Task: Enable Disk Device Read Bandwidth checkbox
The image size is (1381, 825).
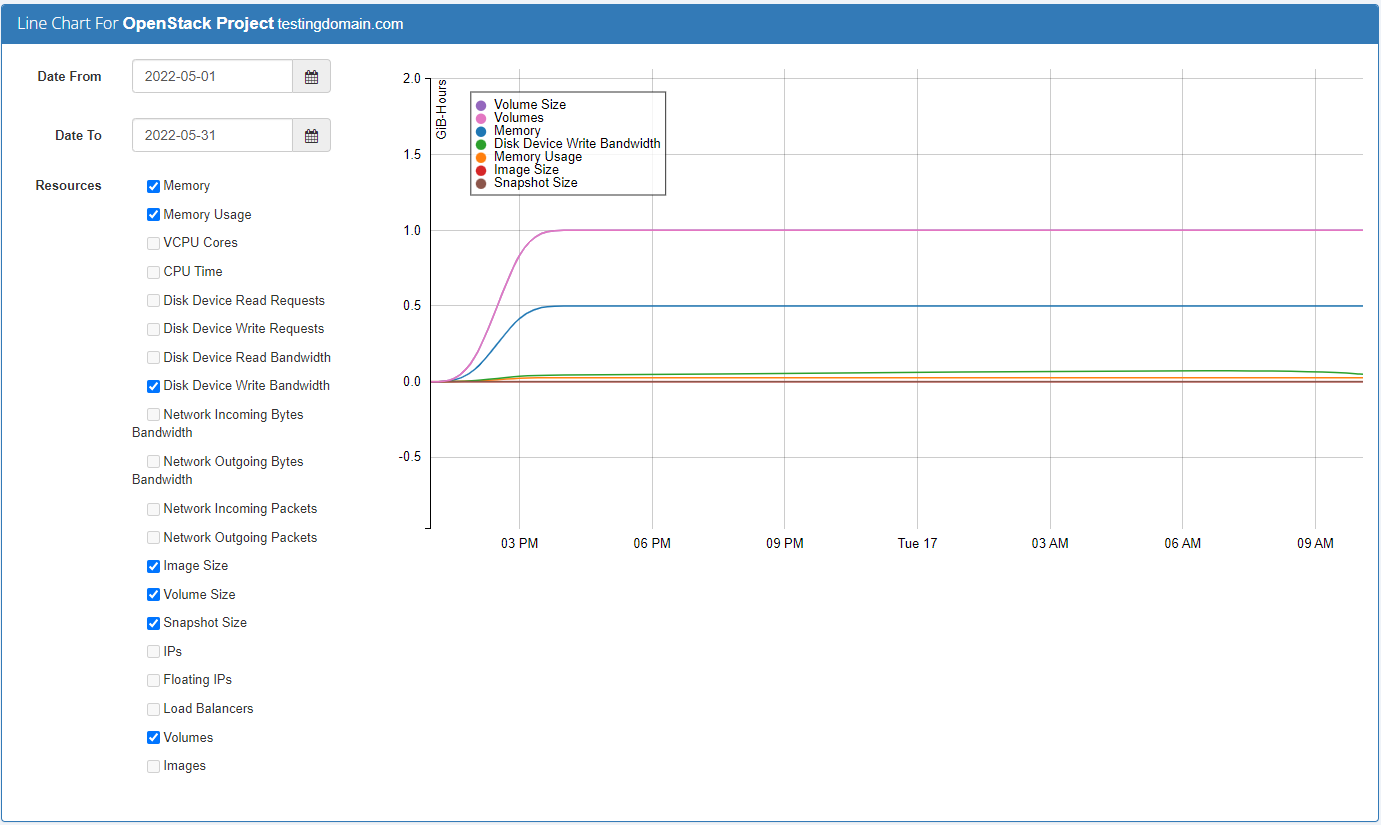Action: coord(153,358)
